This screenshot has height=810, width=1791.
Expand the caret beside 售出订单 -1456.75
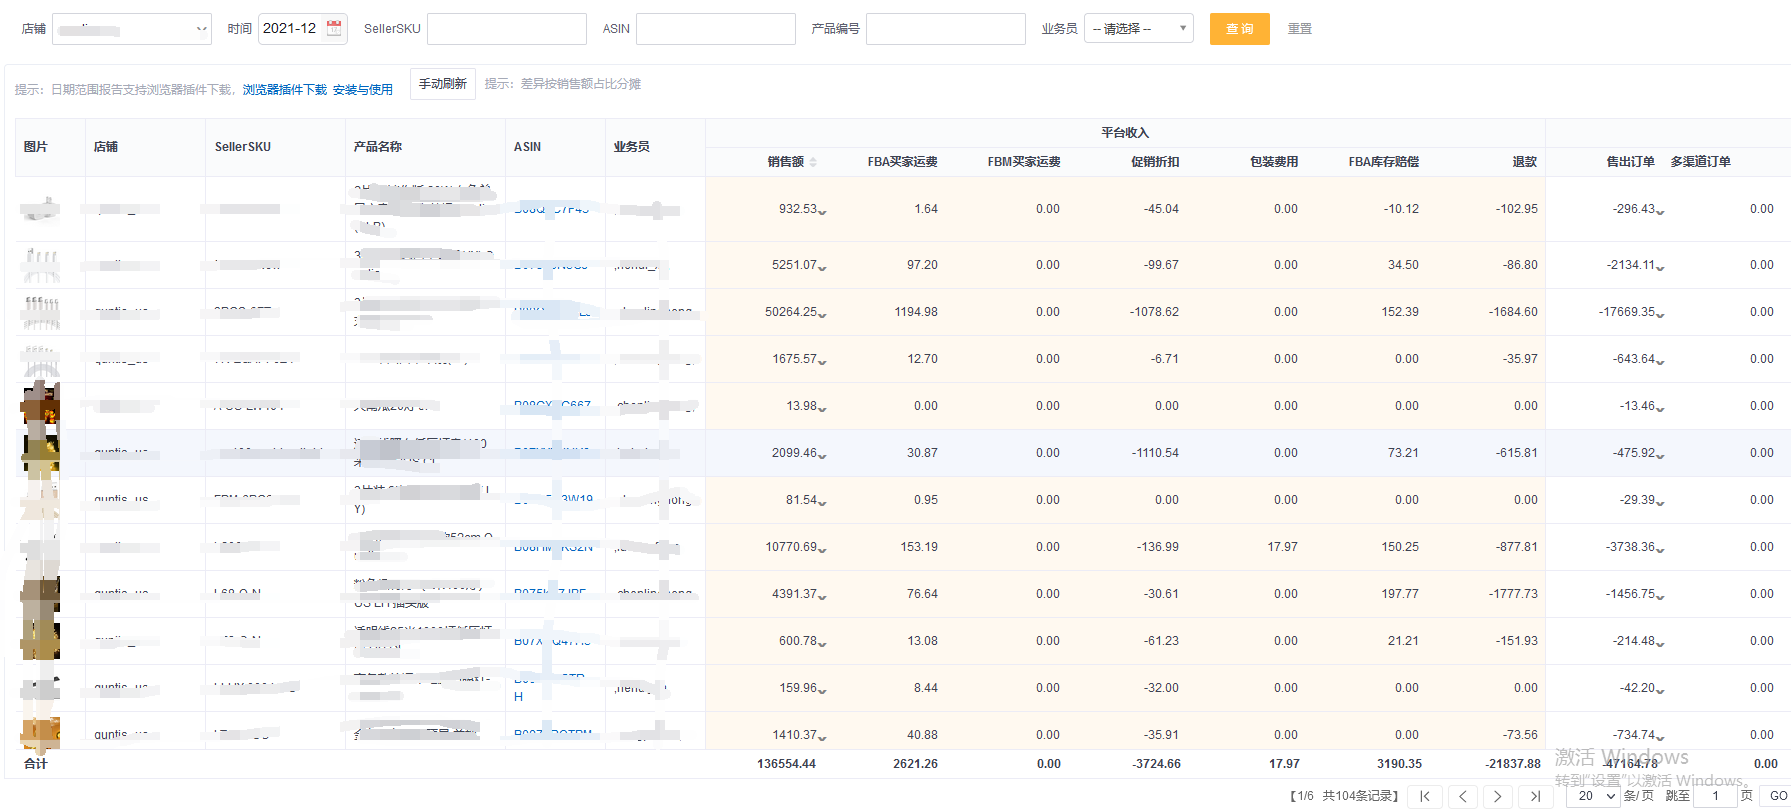coord(1660,597)
